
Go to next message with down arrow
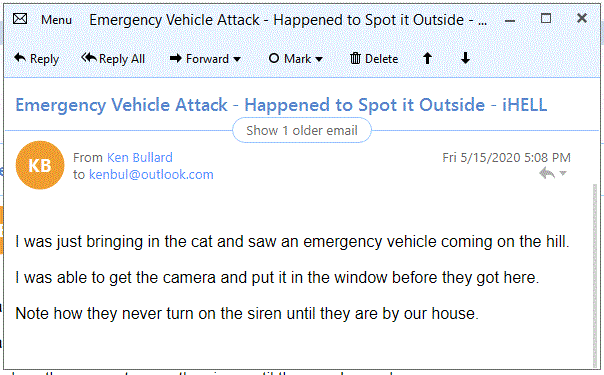point(465,59)
